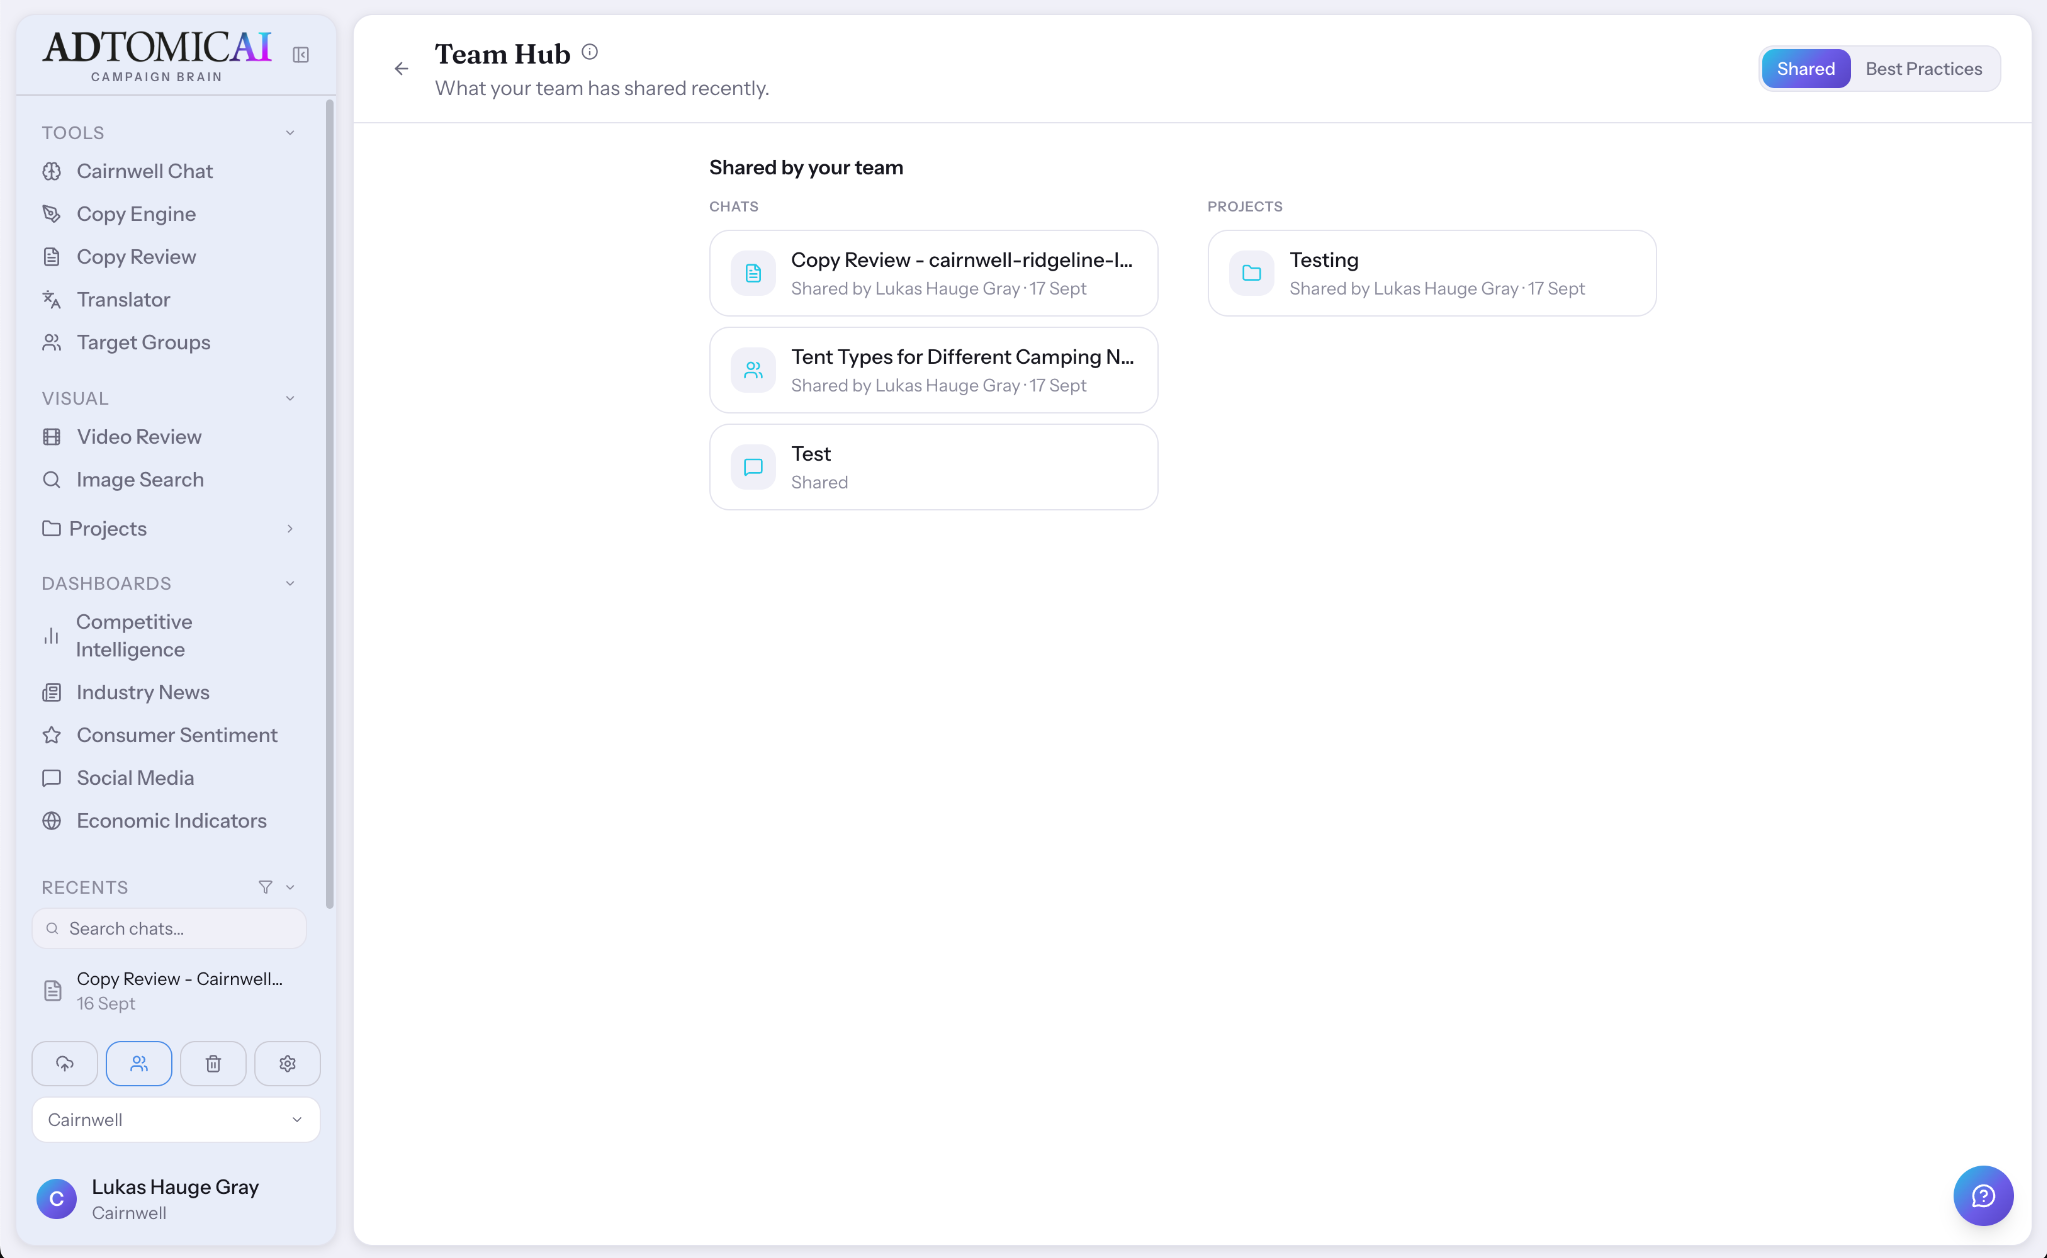
Task: Open the shared Test chat
Action: coord(933,467)
